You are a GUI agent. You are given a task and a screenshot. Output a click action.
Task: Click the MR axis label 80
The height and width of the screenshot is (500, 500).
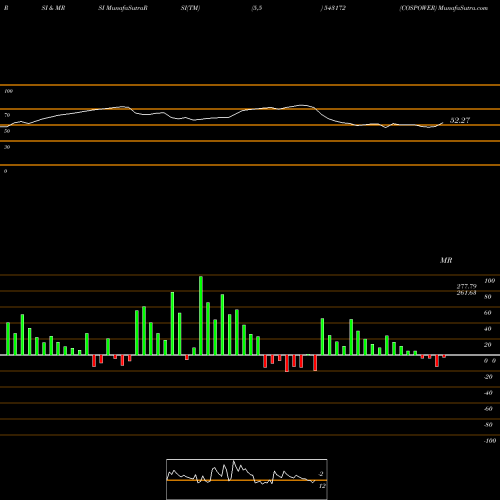point(488,297)
